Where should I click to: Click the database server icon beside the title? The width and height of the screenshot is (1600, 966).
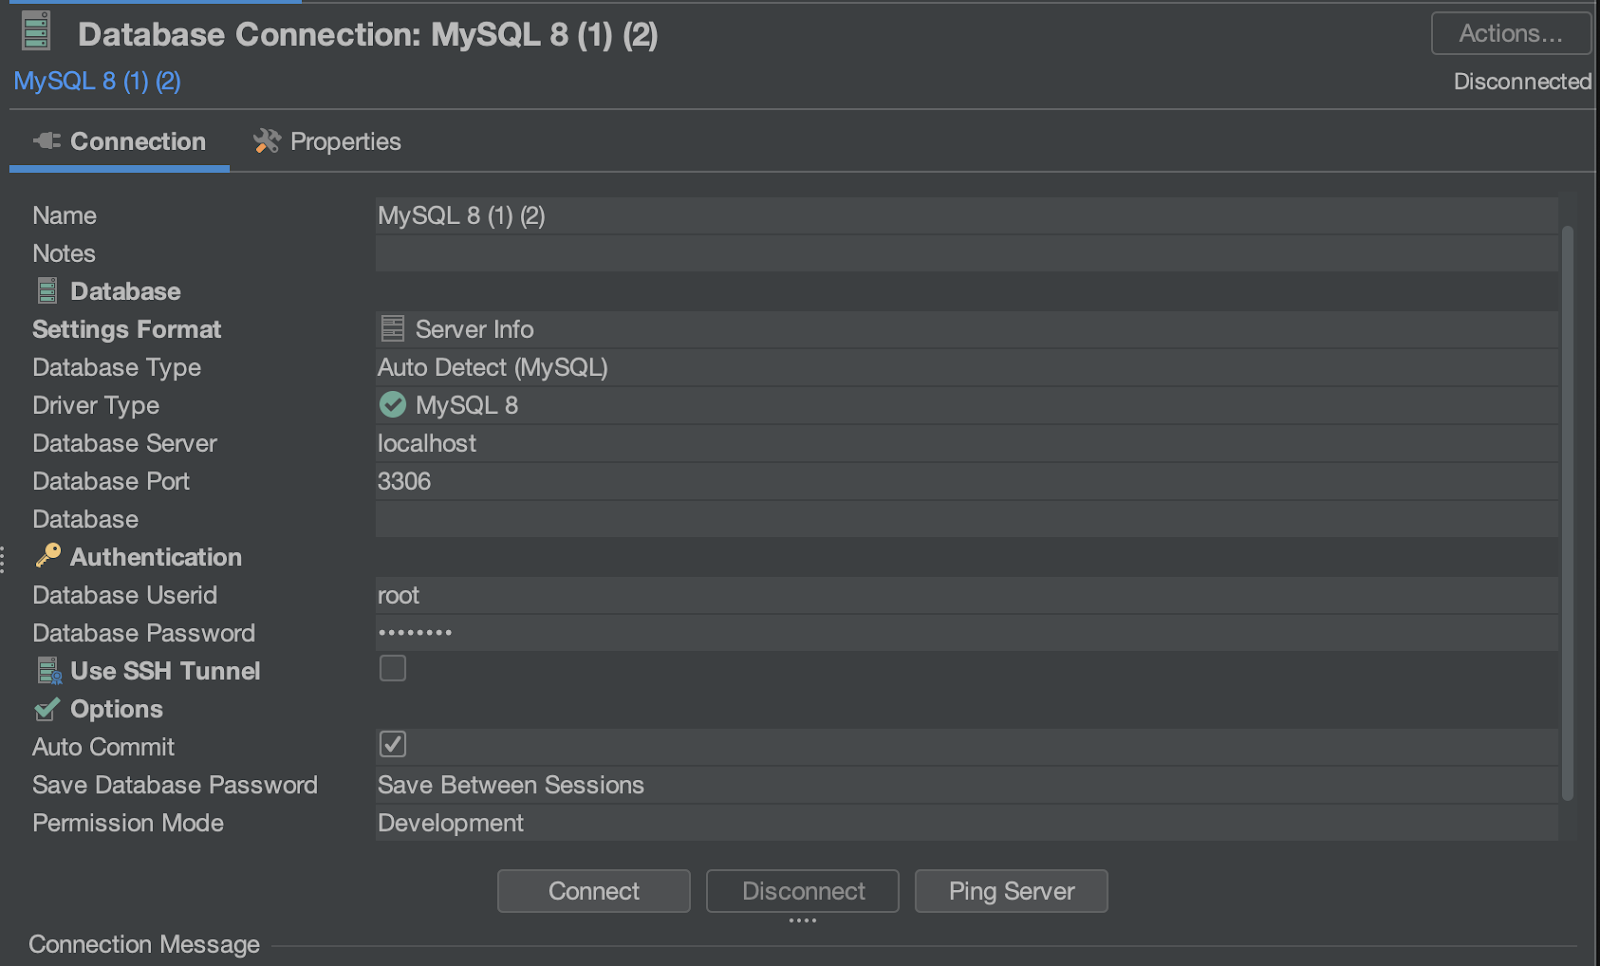36,31
